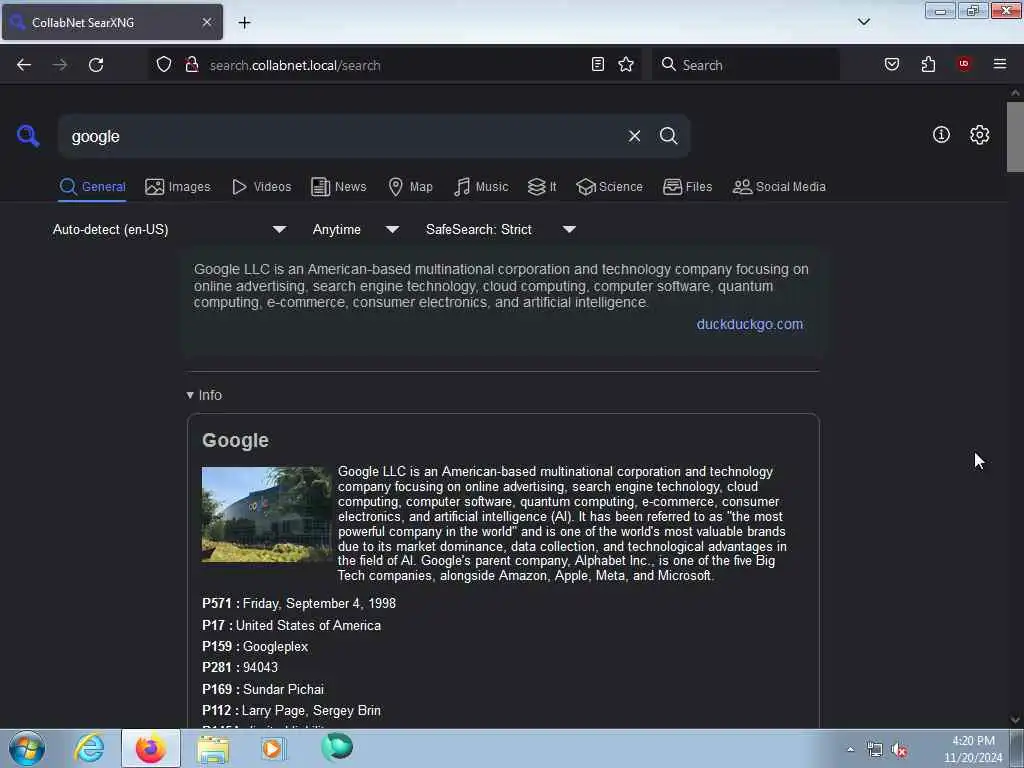Screen dimensions: 1024x768
Task: Clear the google search query
Action: coord(634,136)
